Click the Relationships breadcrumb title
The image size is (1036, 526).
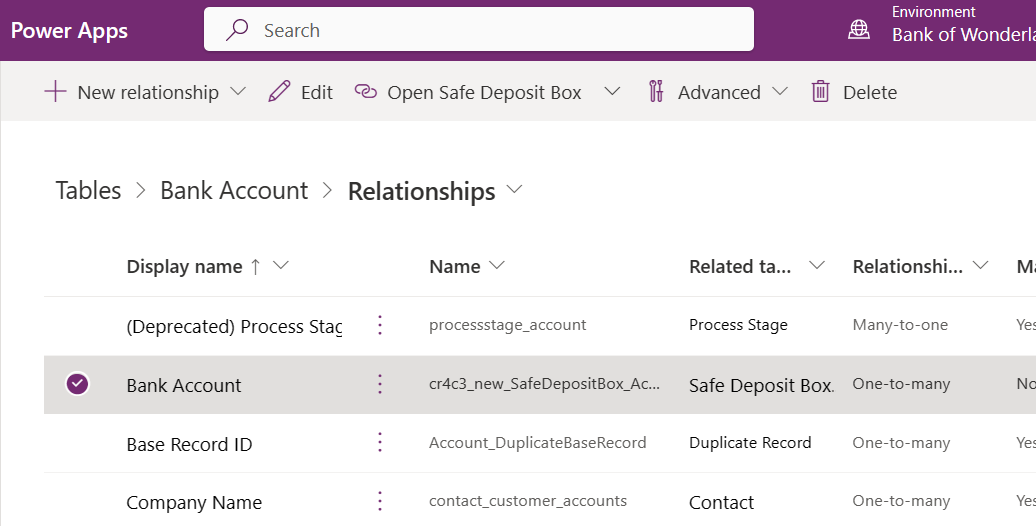pyautogui.click(x=422, y=192)
